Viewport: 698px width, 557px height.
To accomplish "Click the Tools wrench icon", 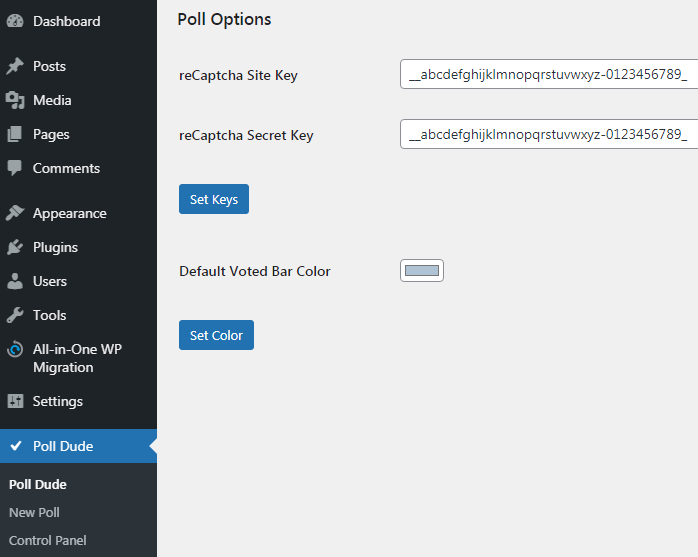I will pyautogui.click(x=15, y=315).
